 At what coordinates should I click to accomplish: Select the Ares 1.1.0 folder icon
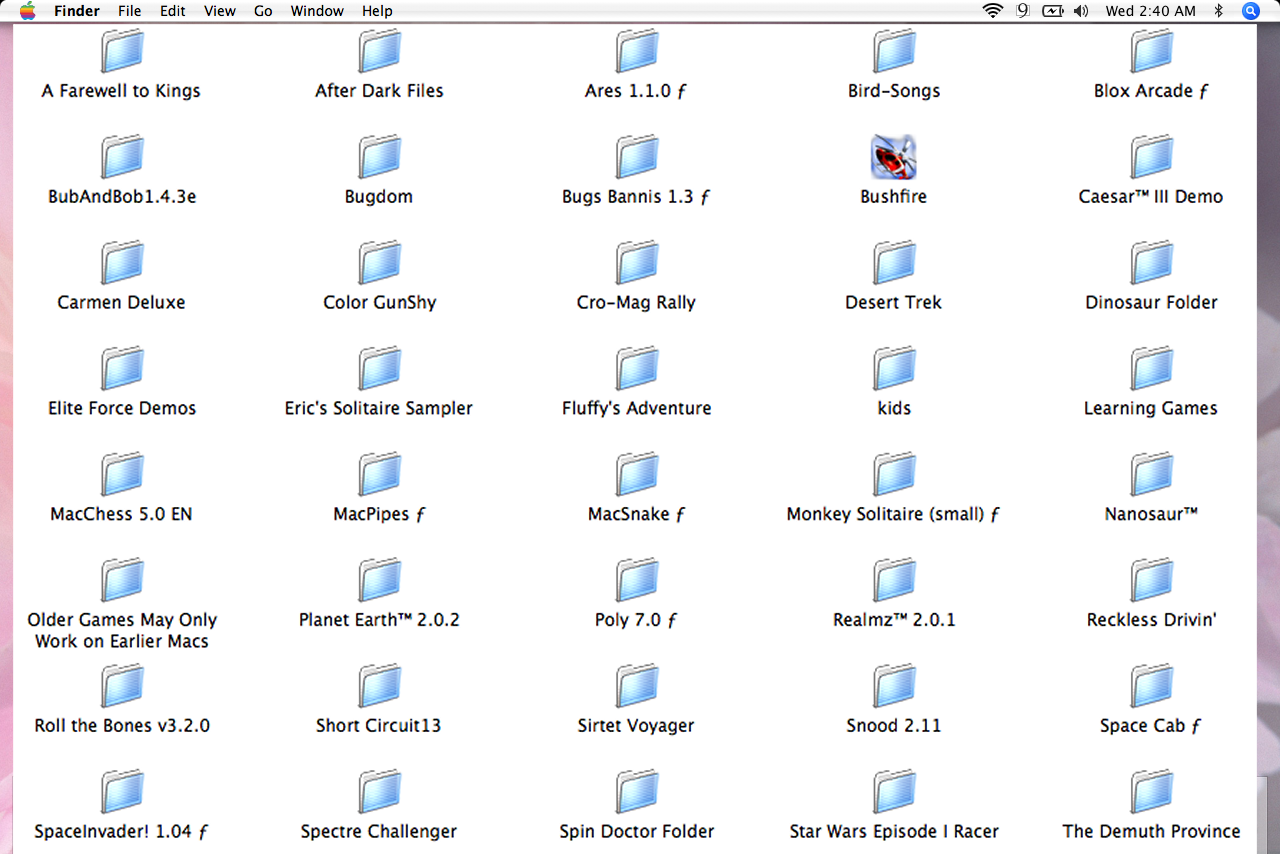click(x=637, y=50)
